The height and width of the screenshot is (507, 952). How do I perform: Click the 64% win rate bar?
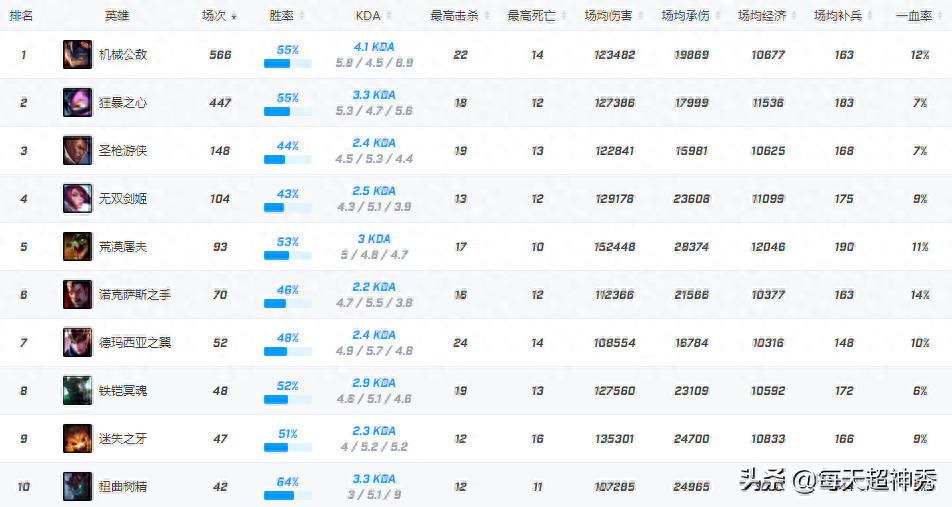click(x=287, y=495)
